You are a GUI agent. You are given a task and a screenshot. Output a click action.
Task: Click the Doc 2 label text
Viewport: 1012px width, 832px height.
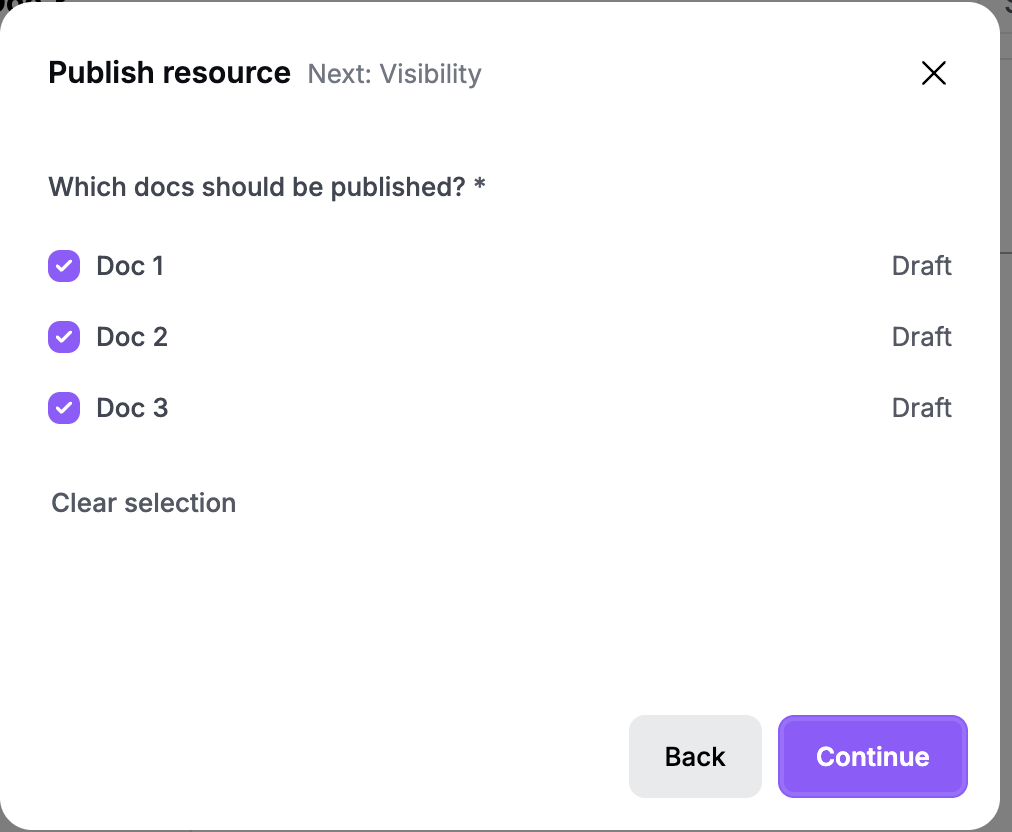[132, 337]
